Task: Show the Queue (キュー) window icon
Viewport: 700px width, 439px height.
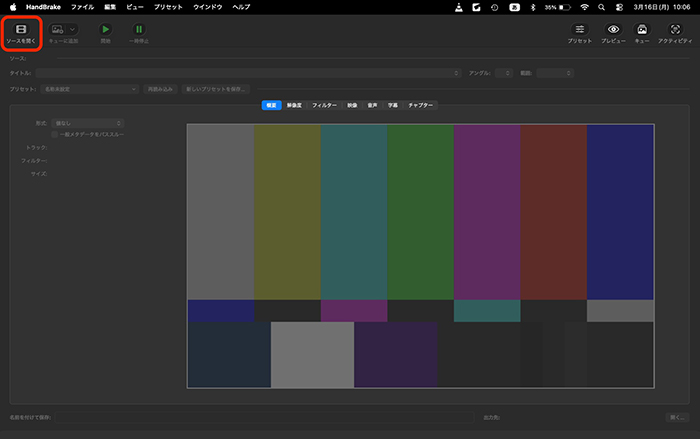Action: tap(642, 31)
